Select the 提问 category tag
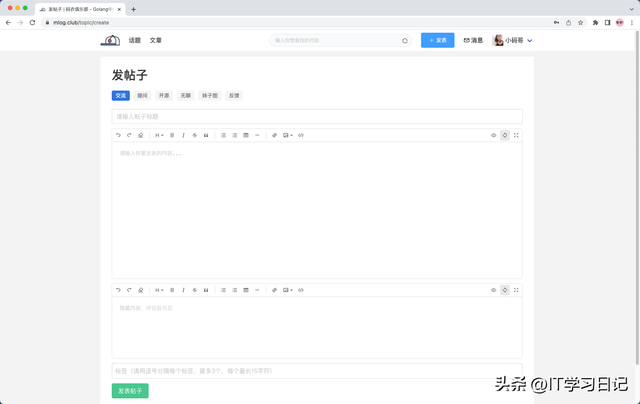Image resolution: width=640 pixels, height=404 pixels. coord(142,95)
